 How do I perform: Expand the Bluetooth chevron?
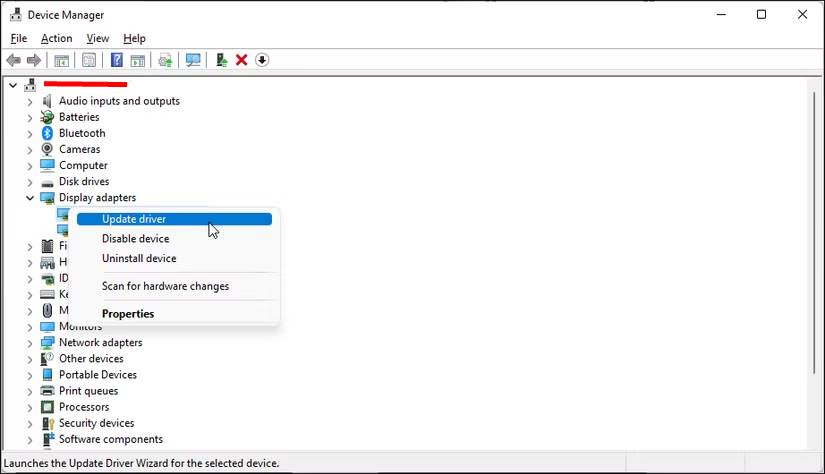coord(30,134)
